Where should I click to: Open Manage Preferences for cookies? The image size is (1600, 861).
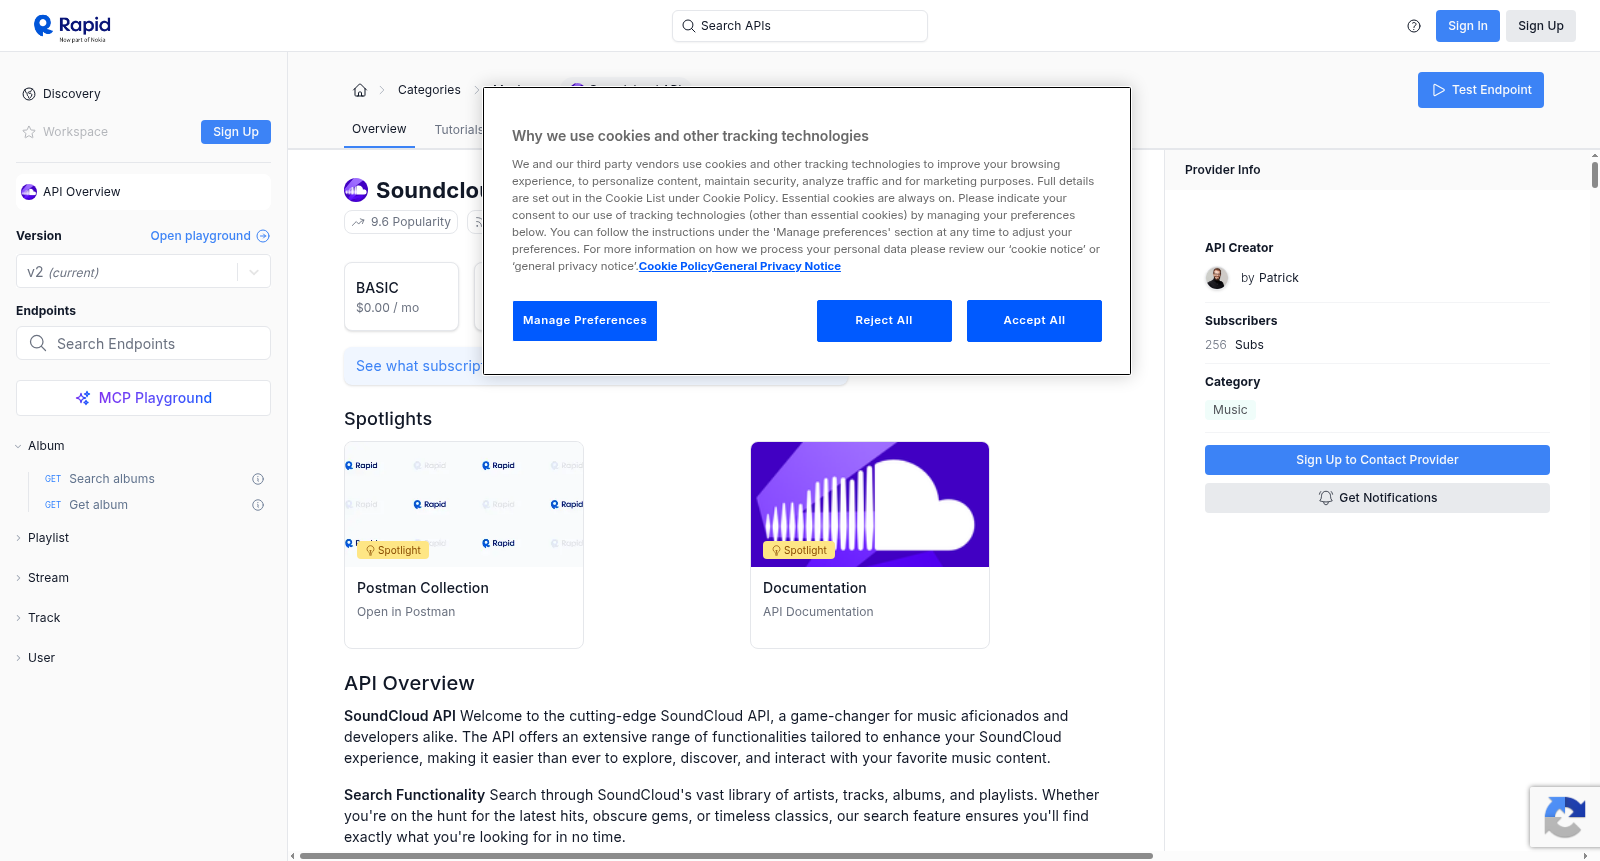585,321
